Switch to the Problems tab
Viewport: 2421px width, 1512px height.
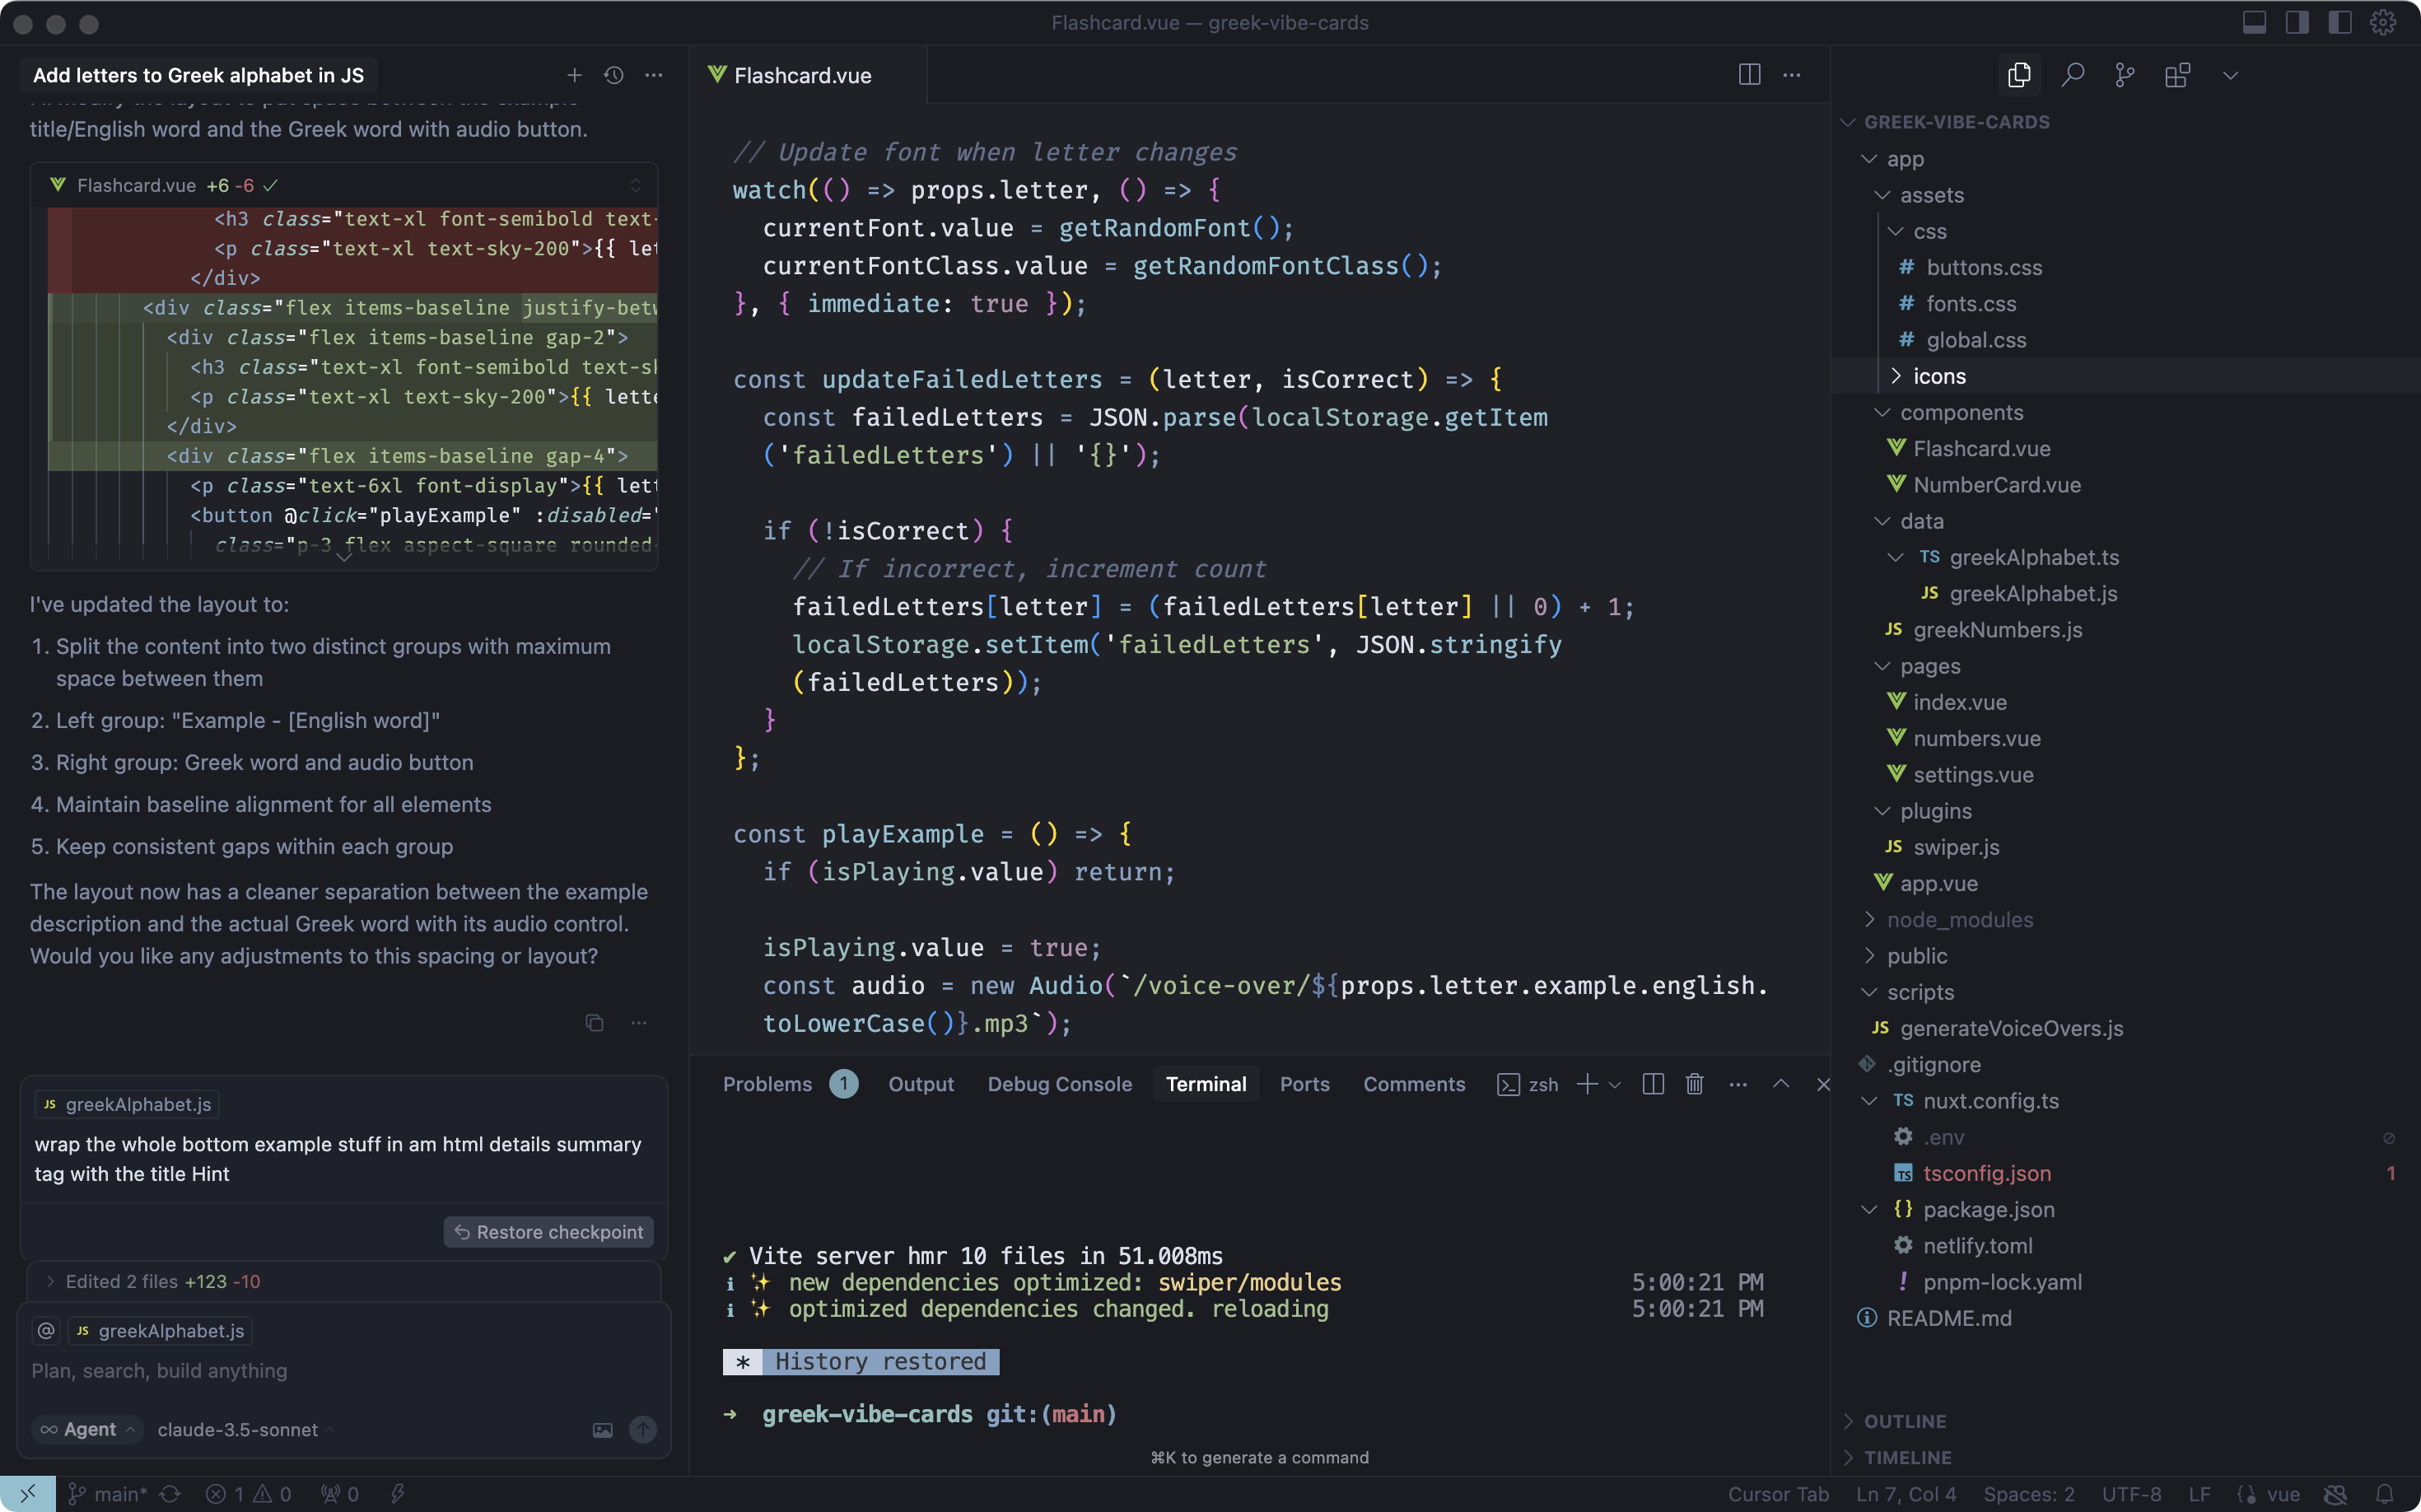767,1084
